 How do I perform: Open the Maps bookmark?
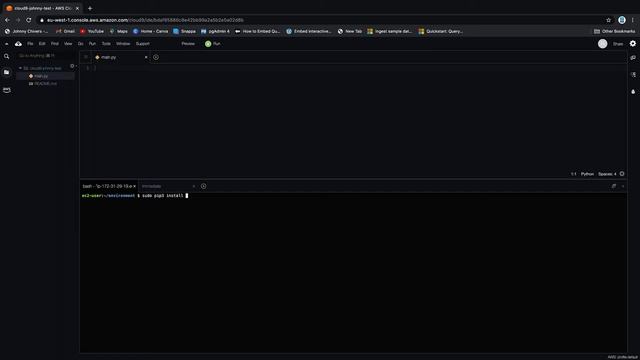click(118, 31)
